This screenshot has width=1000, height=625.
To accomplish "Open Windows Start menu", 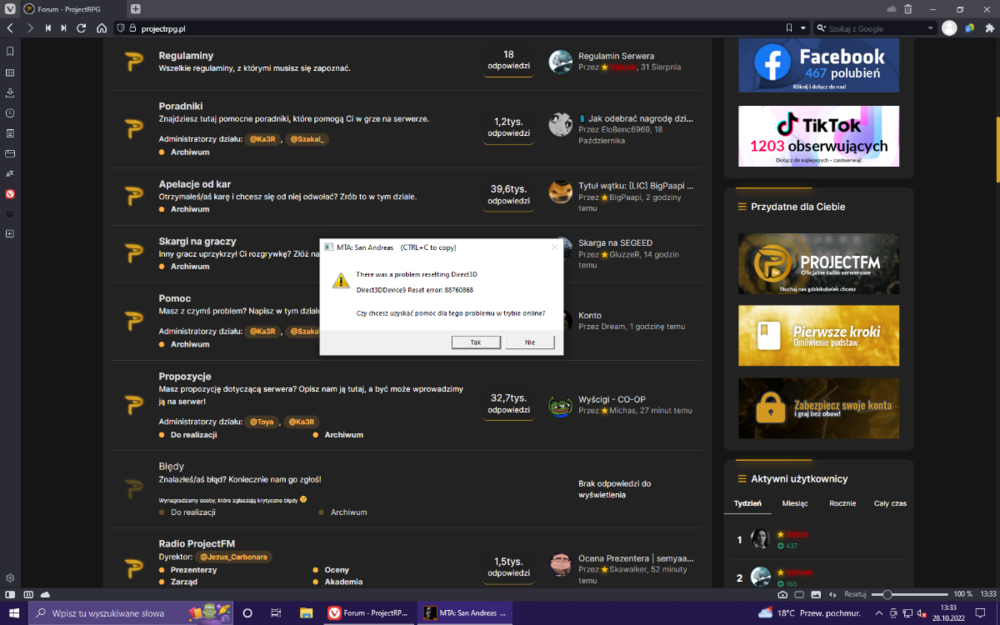I will click(13, 613).
